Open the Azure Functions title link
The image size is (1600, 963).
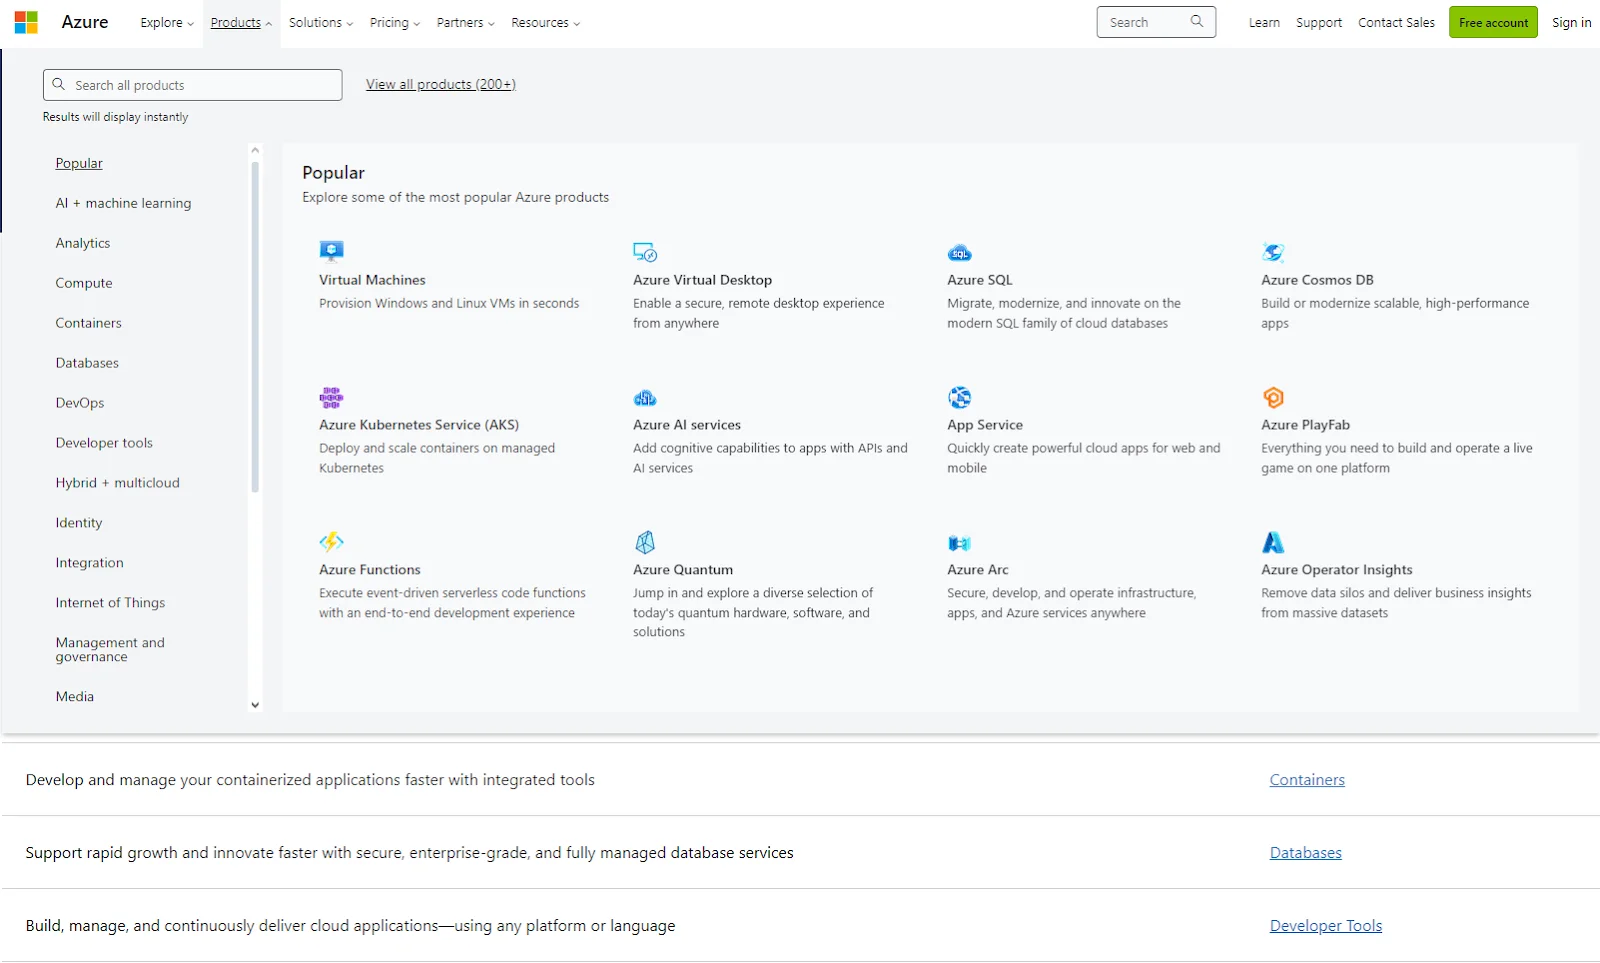[370, 570]
